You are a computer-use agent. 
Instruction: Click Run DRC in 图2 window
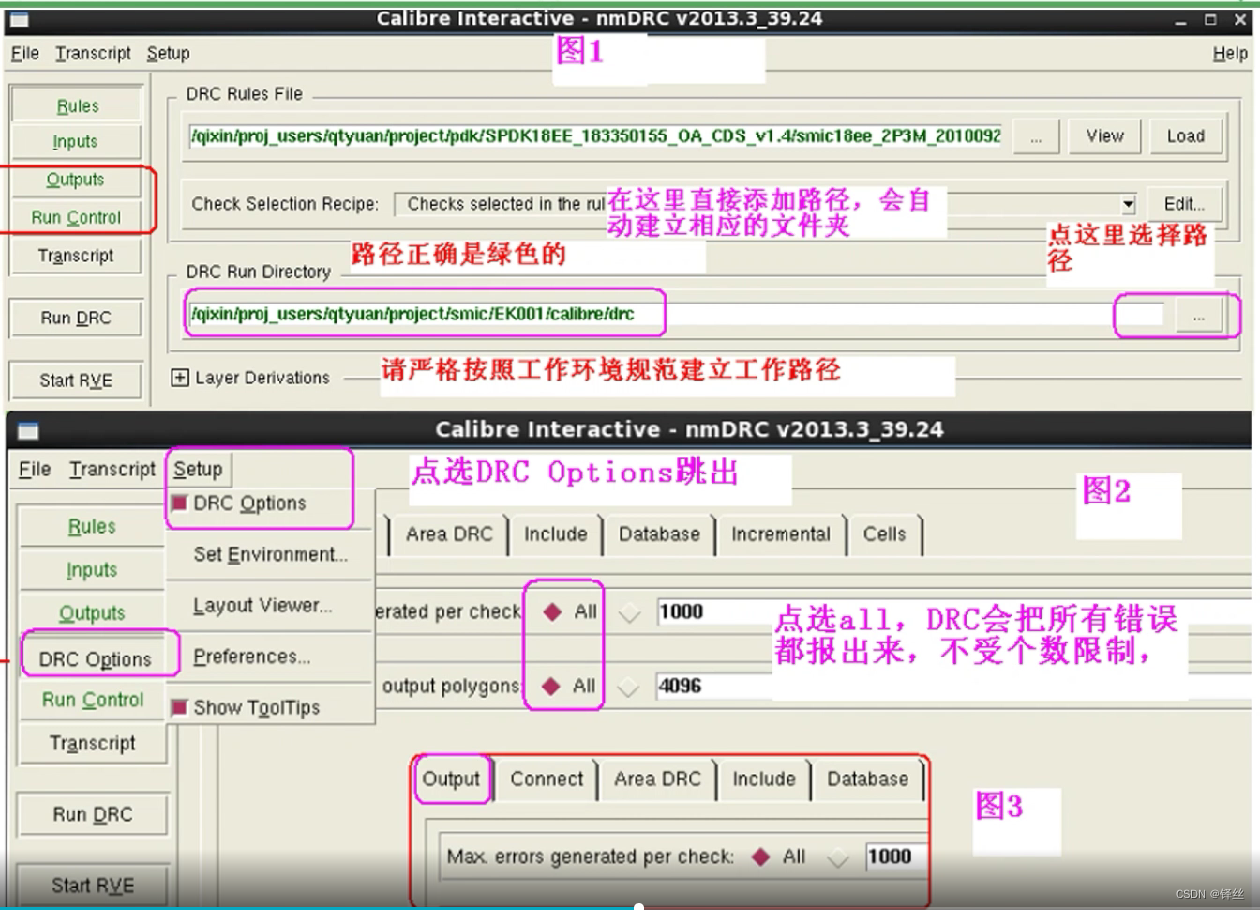tap(92, 815)
